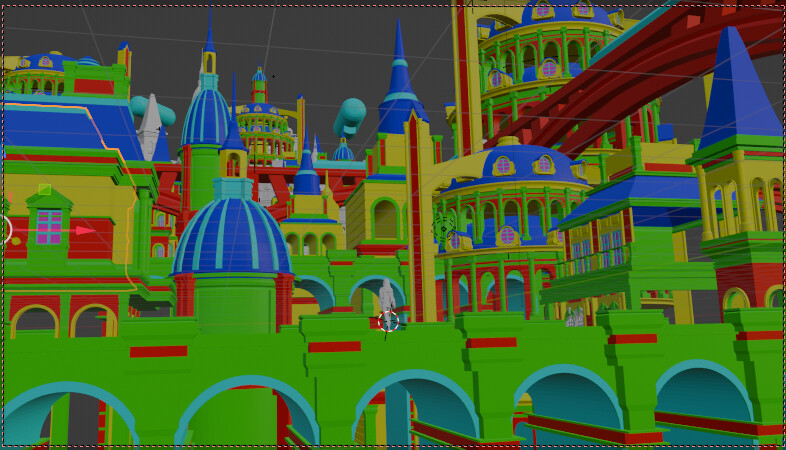The width and height of the screenshot is (786, 450).
Task: Select the dark green wireframe object
Action: (444, 229)
